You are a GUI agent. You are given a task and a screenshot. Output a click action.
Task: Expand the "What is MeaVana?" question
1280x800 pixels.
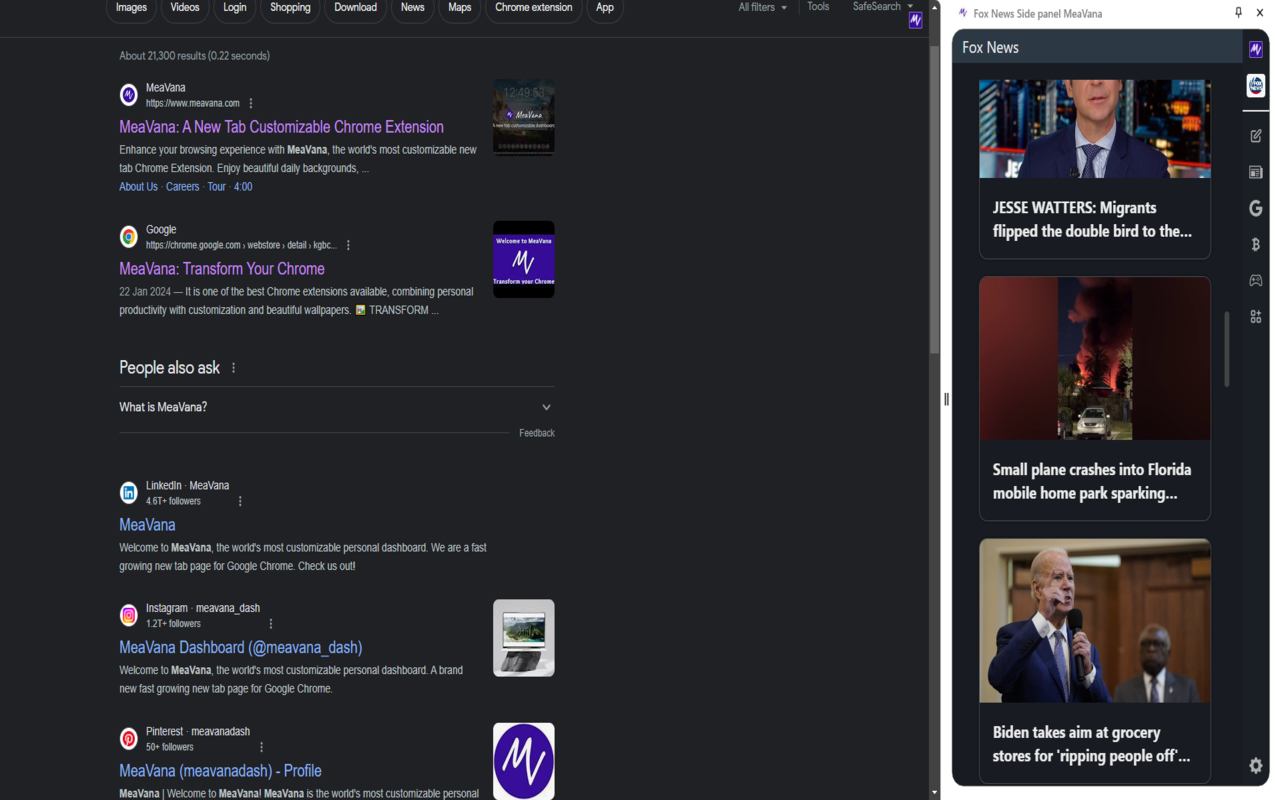pos(337,407)
